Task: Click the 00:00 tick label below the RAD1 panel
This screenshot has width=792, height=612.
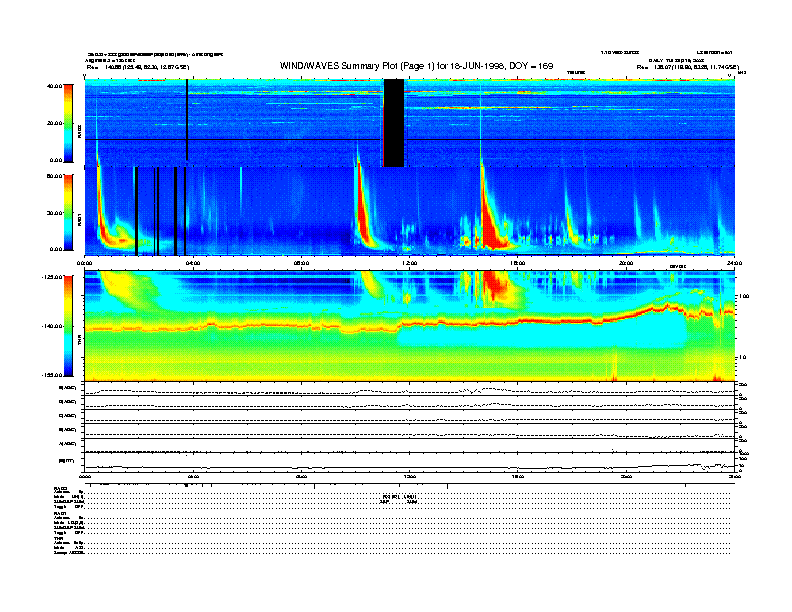Action: (84, 263)
